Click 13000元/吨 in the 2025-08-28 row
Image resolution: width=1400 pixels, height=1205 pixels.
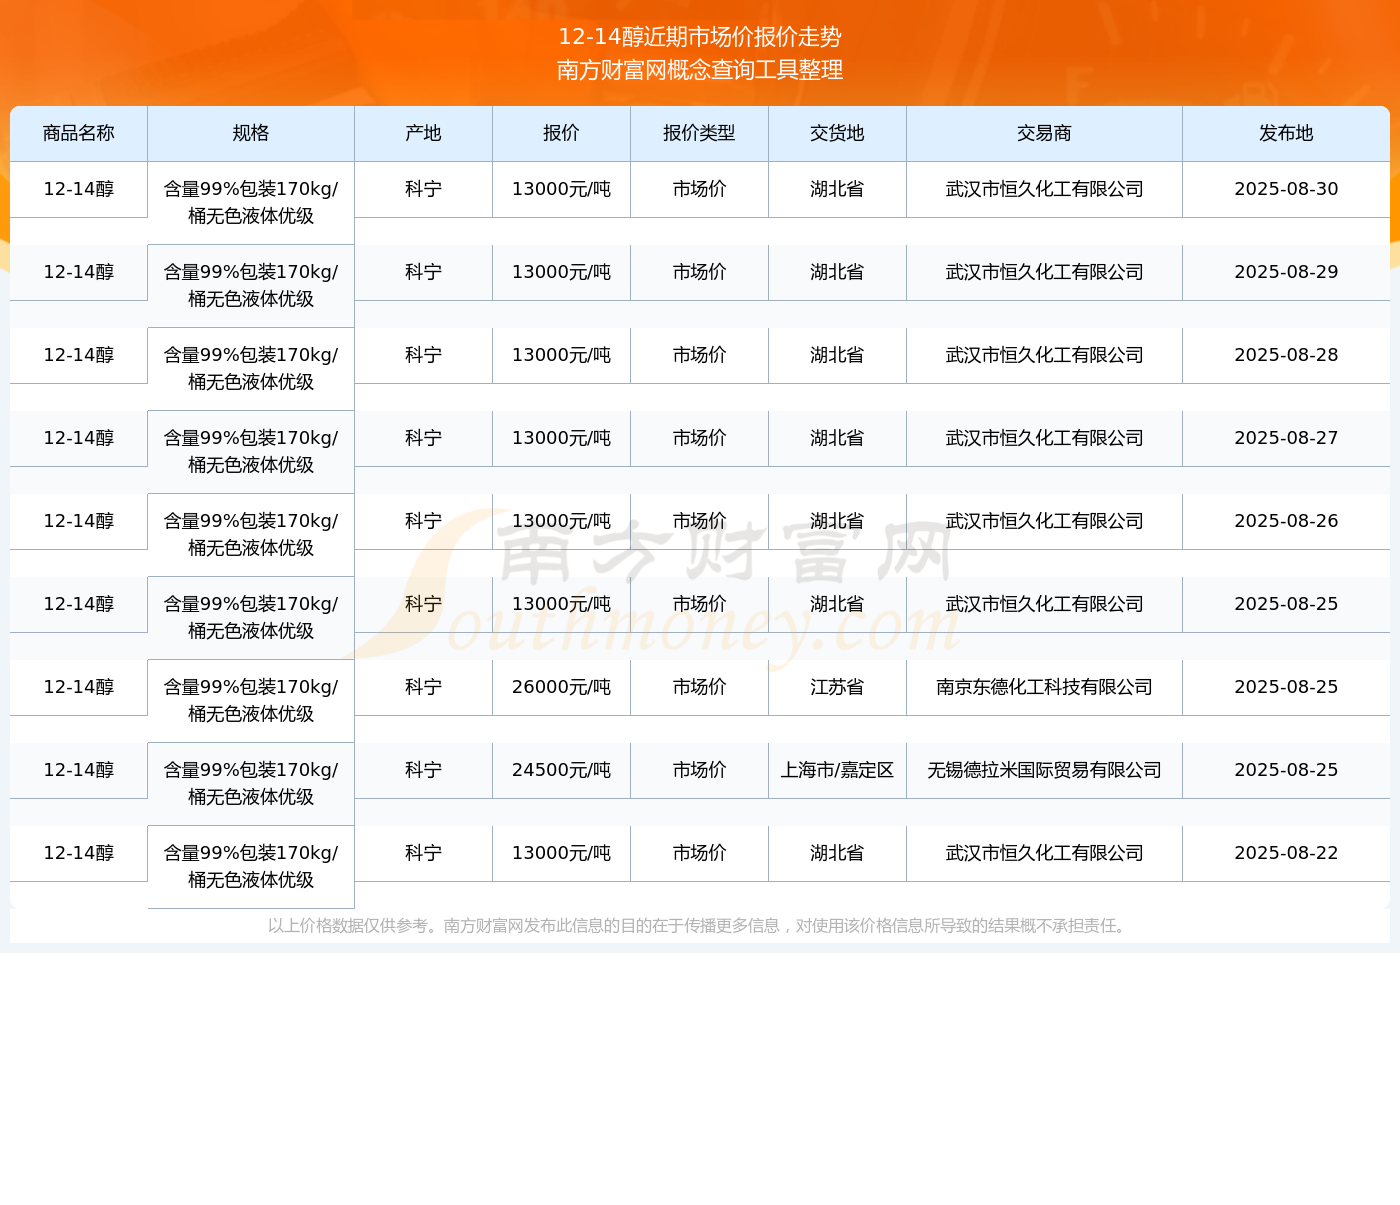tap(562, 355)
